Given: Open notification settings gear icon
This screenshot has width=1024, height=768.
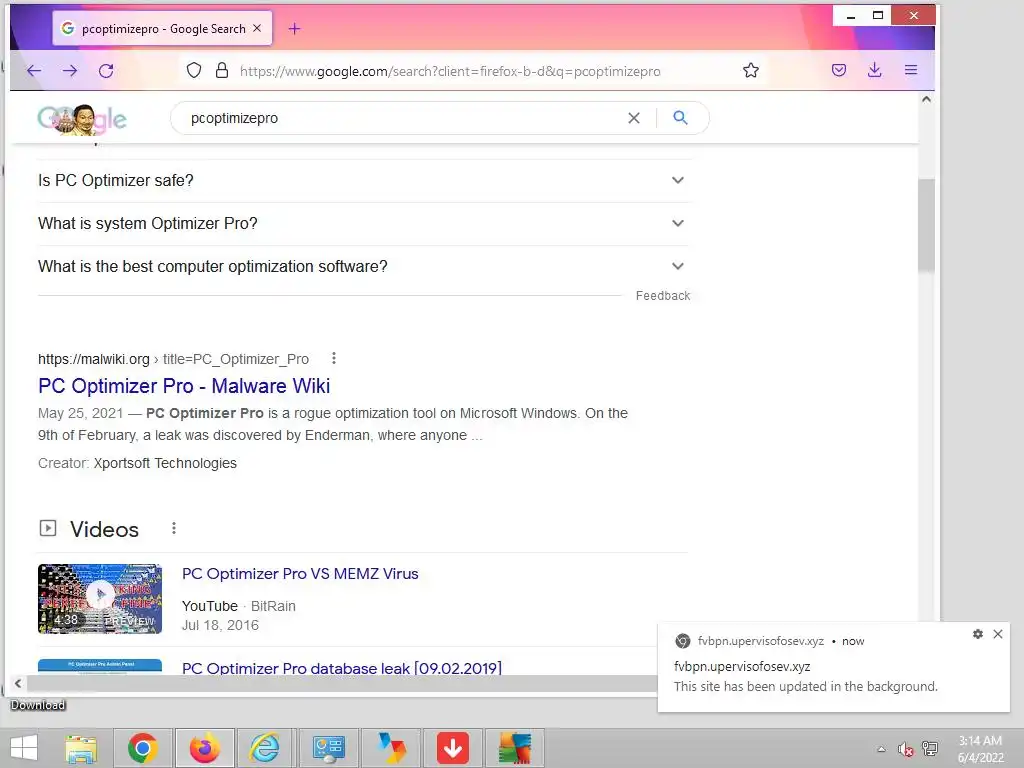Looking at the screenshot, I should click(978, 634).
